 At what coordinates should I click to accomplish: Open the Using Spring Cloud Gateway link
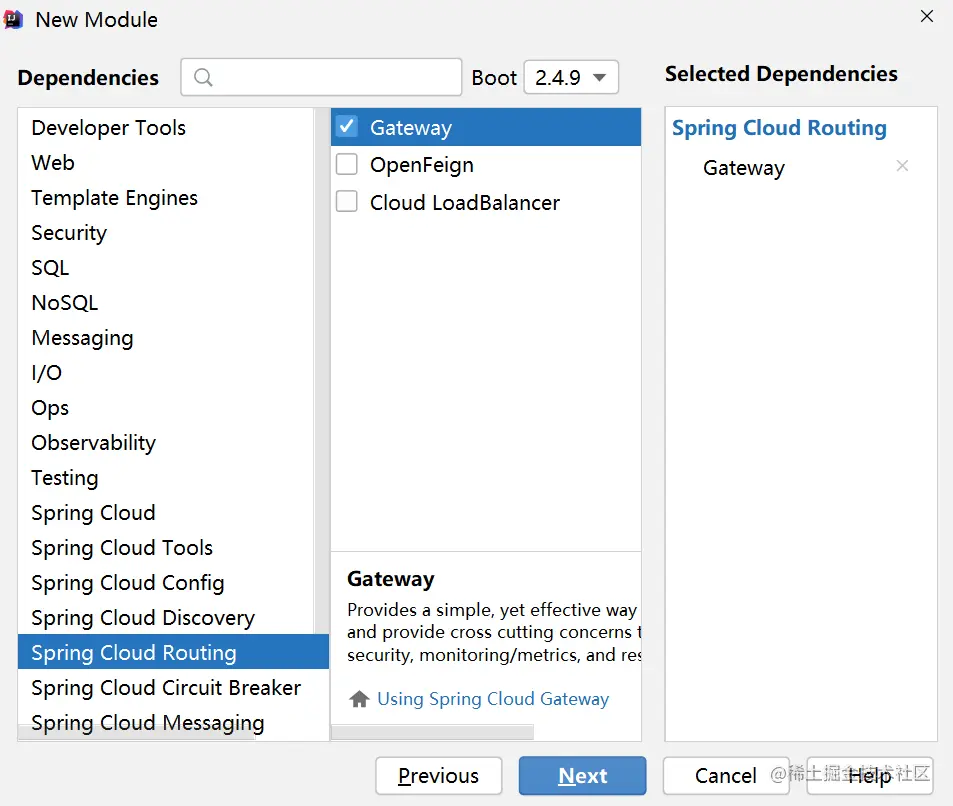point(493,699)
